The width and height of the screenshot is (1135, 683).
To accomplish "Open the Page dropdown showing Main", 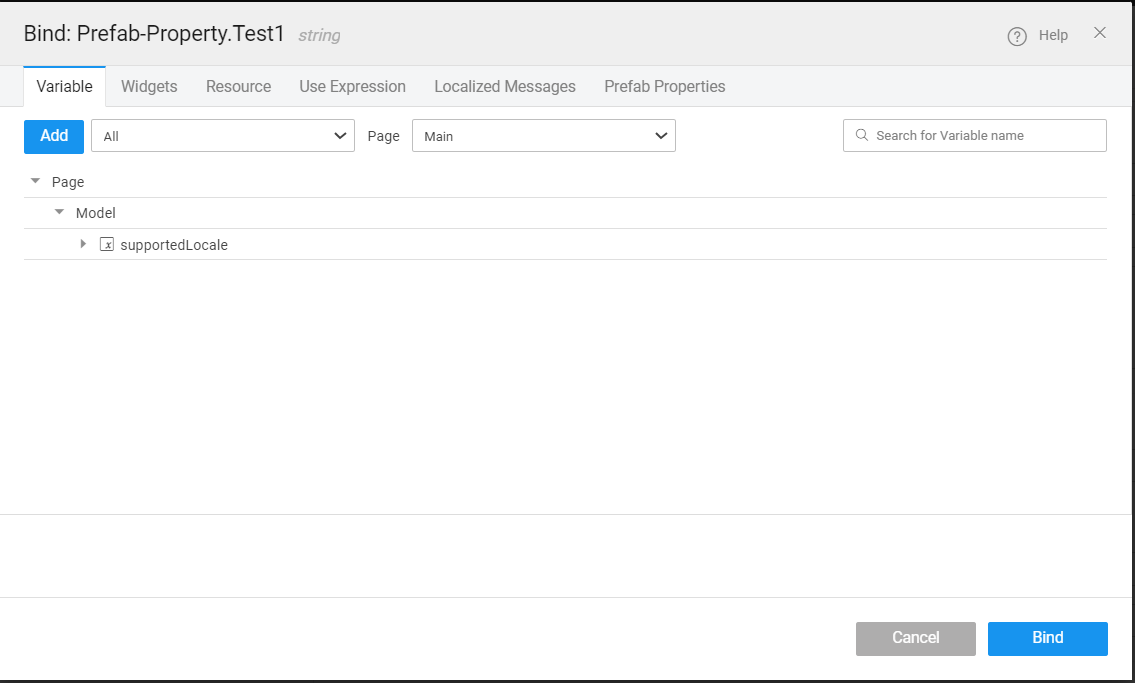I will tap(545, 134).
